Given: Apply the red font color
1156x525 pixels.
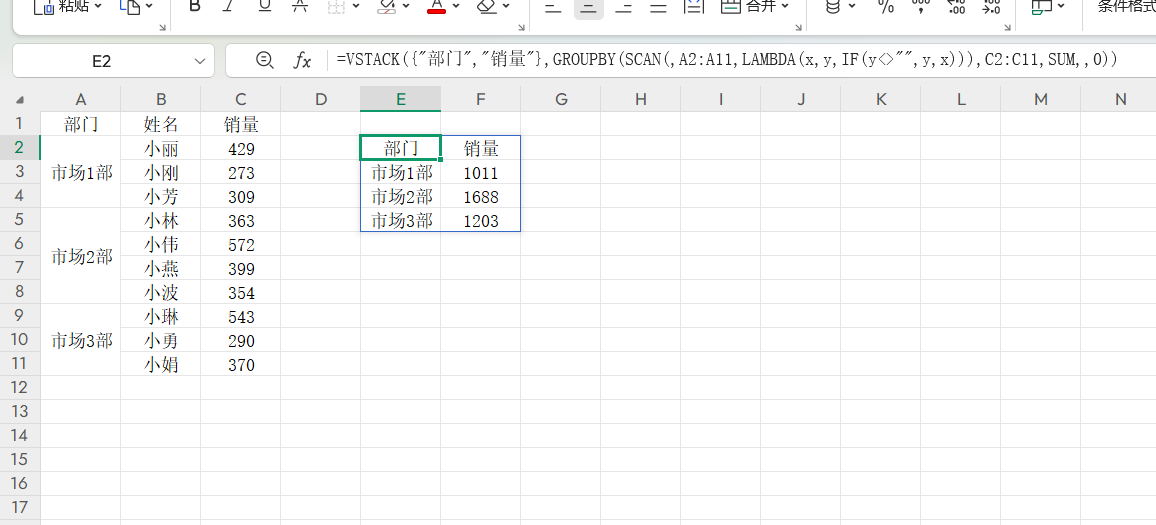Looking at the screenshot, I should click(436, 7).
